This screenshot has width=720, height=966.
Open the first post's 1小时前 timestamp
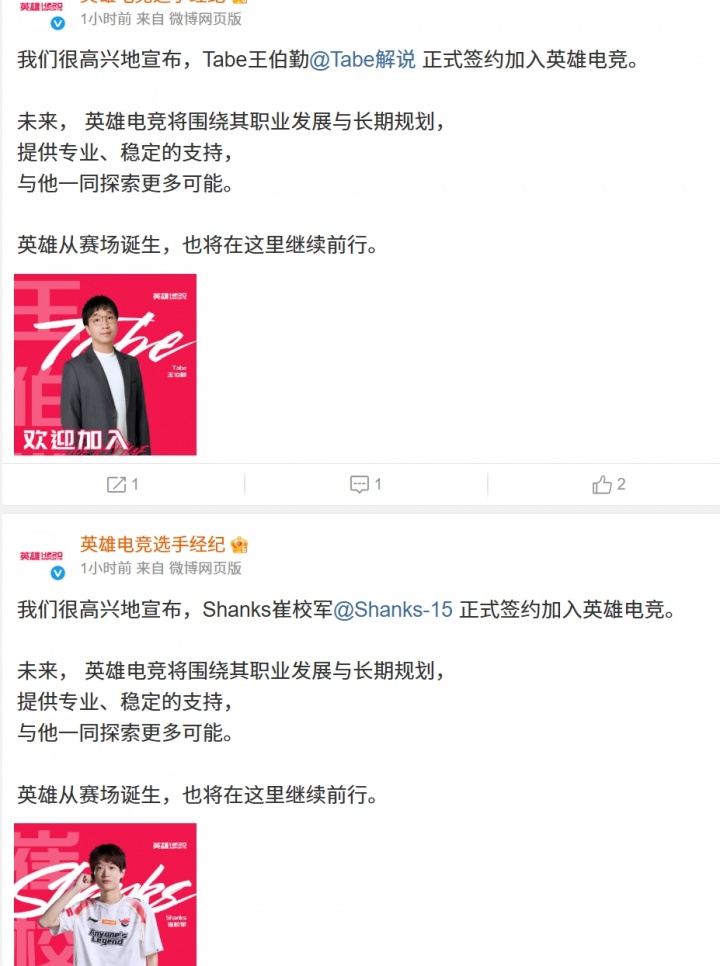tap(105, 19)
